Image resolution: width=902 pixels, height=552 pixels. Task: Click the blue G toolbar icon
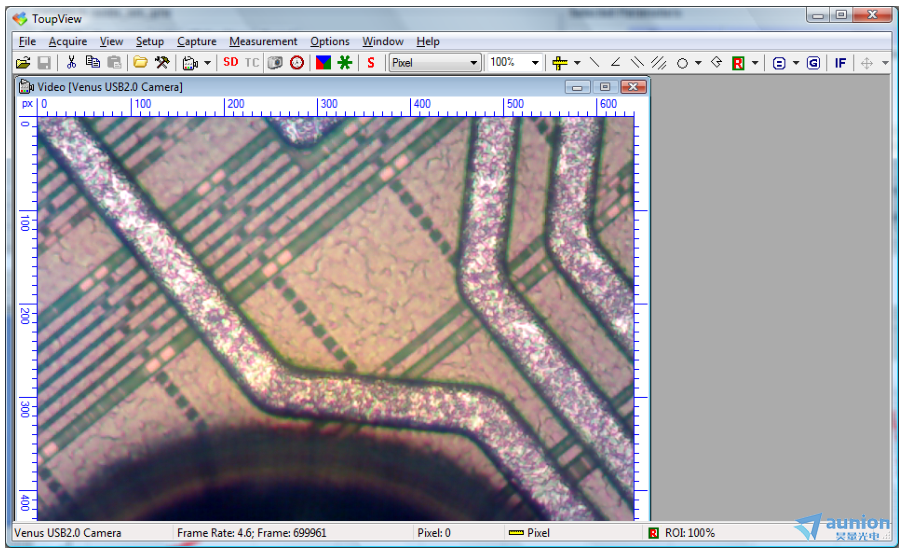[813, 63]
